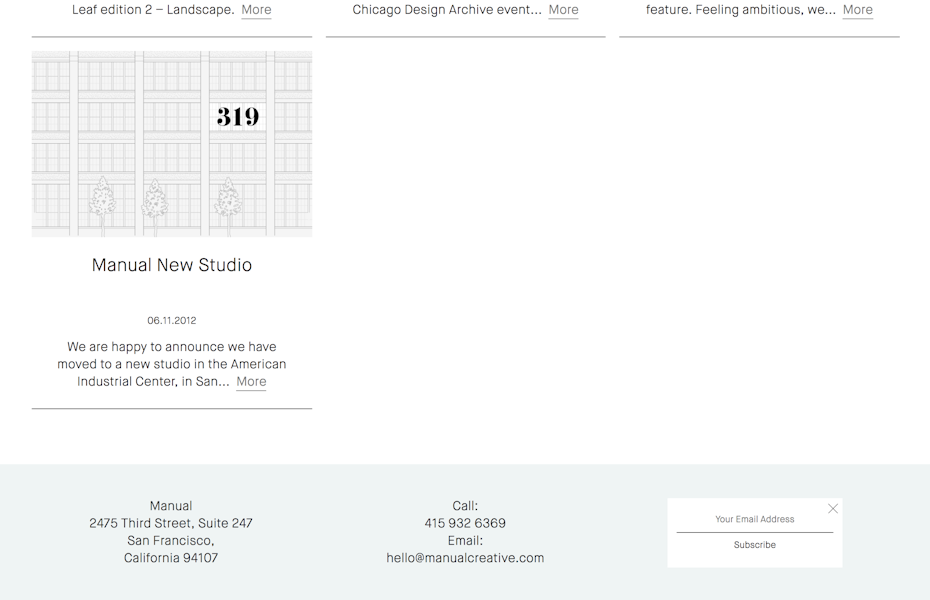This screenshot has height=600, width=930.
Task: Close the email subscribe box with the X
Action: [832, 509]
